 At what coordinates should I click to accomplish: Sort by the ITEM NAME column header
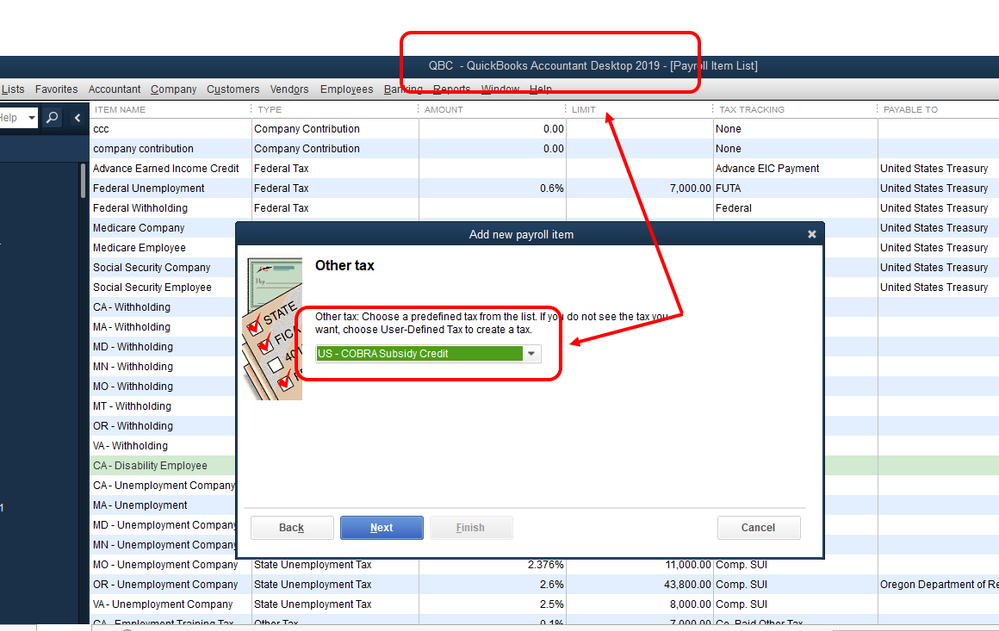[x=120, y=110]
